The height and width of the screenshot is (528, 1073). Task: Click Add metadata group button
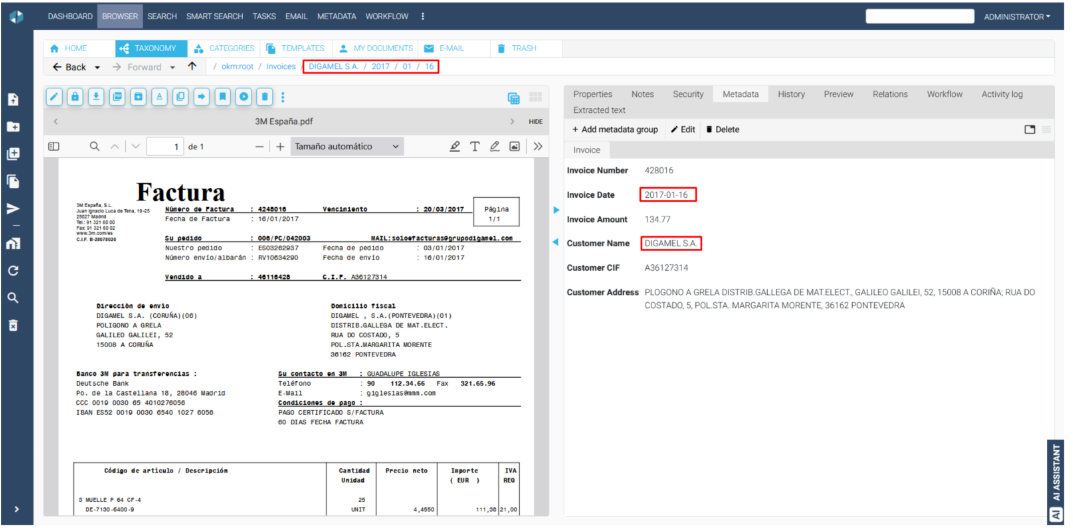pyautogui.click(x=614, y=129)
